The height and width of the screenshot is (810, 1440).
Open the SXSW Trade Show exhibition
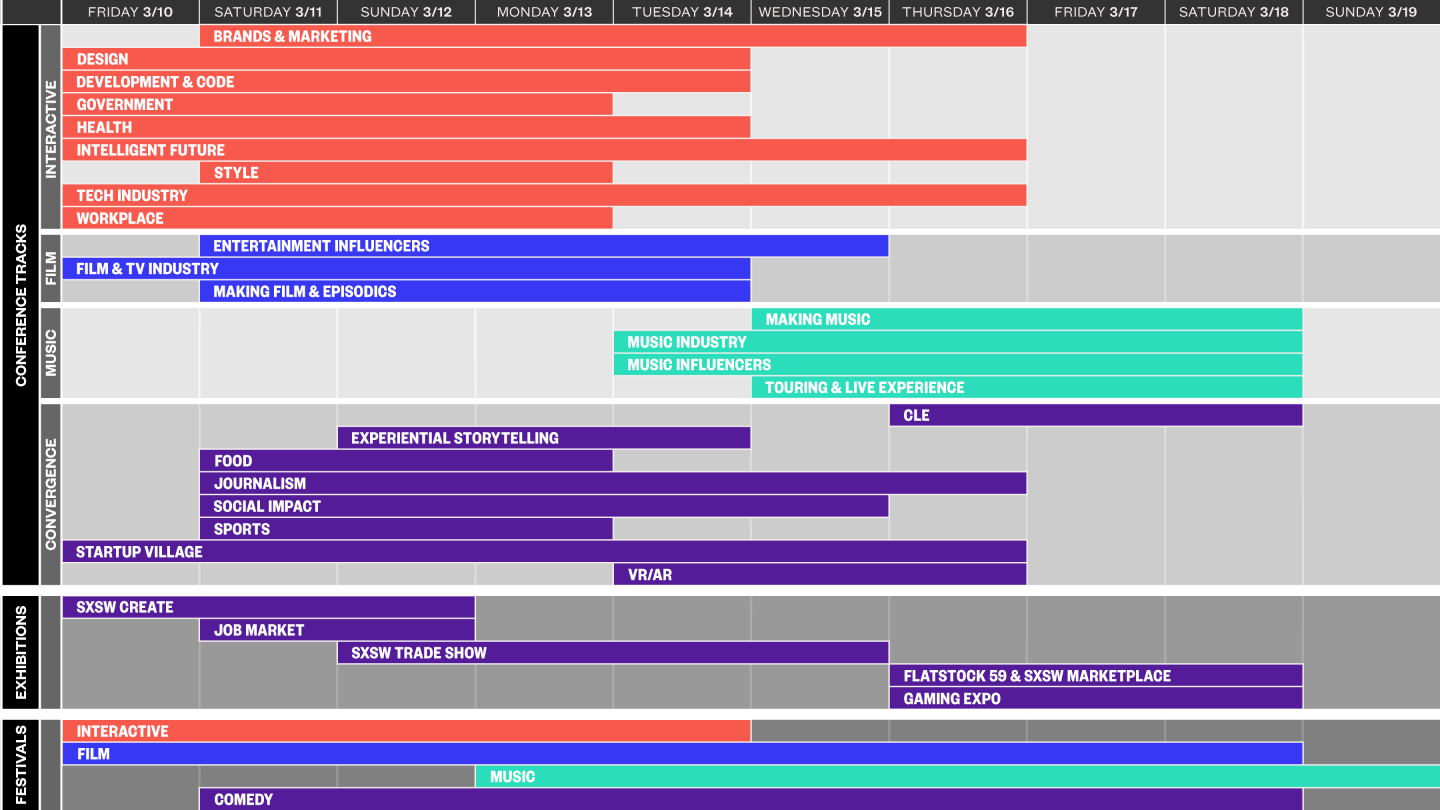tap(613, 653)
